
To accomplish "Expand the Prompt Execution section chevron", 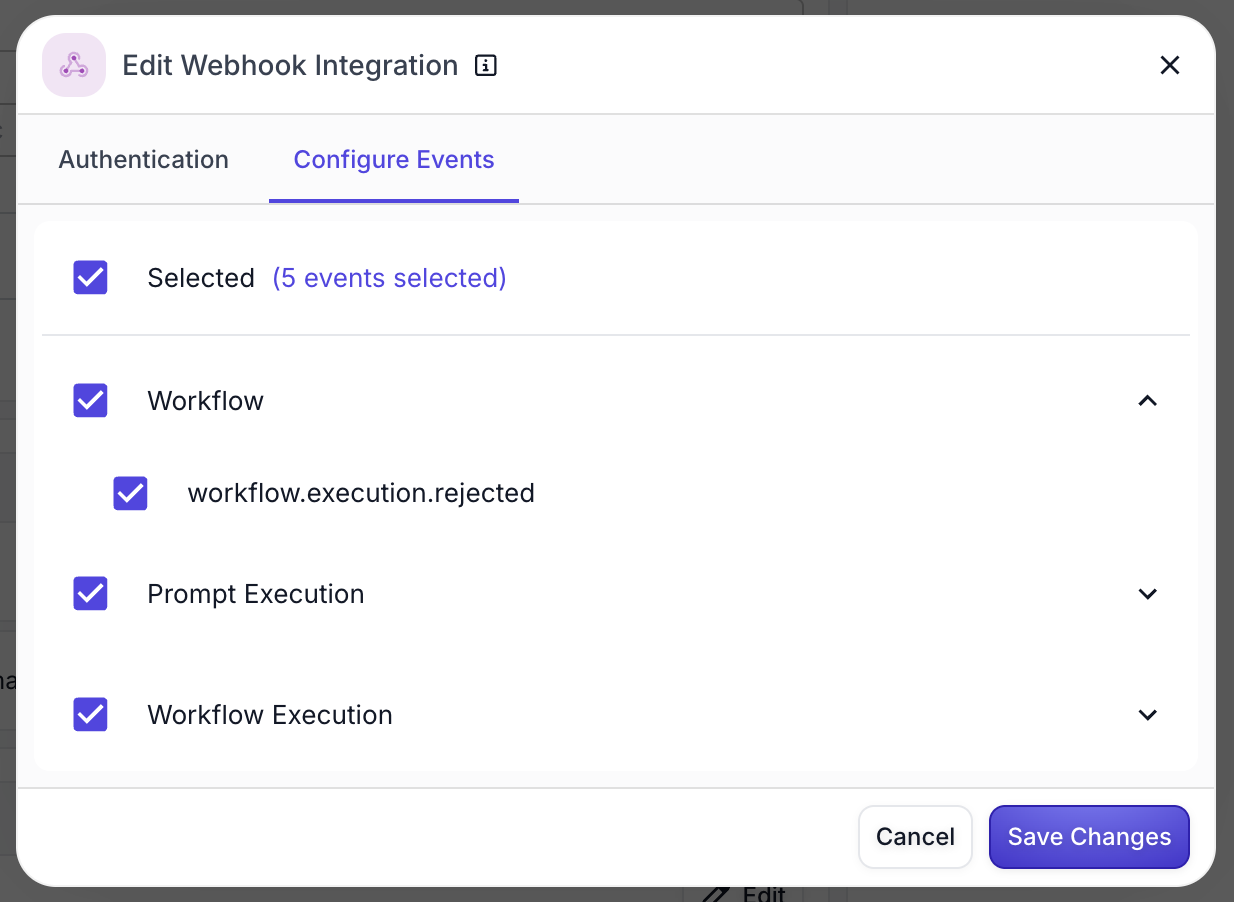I will [1148, 594].
